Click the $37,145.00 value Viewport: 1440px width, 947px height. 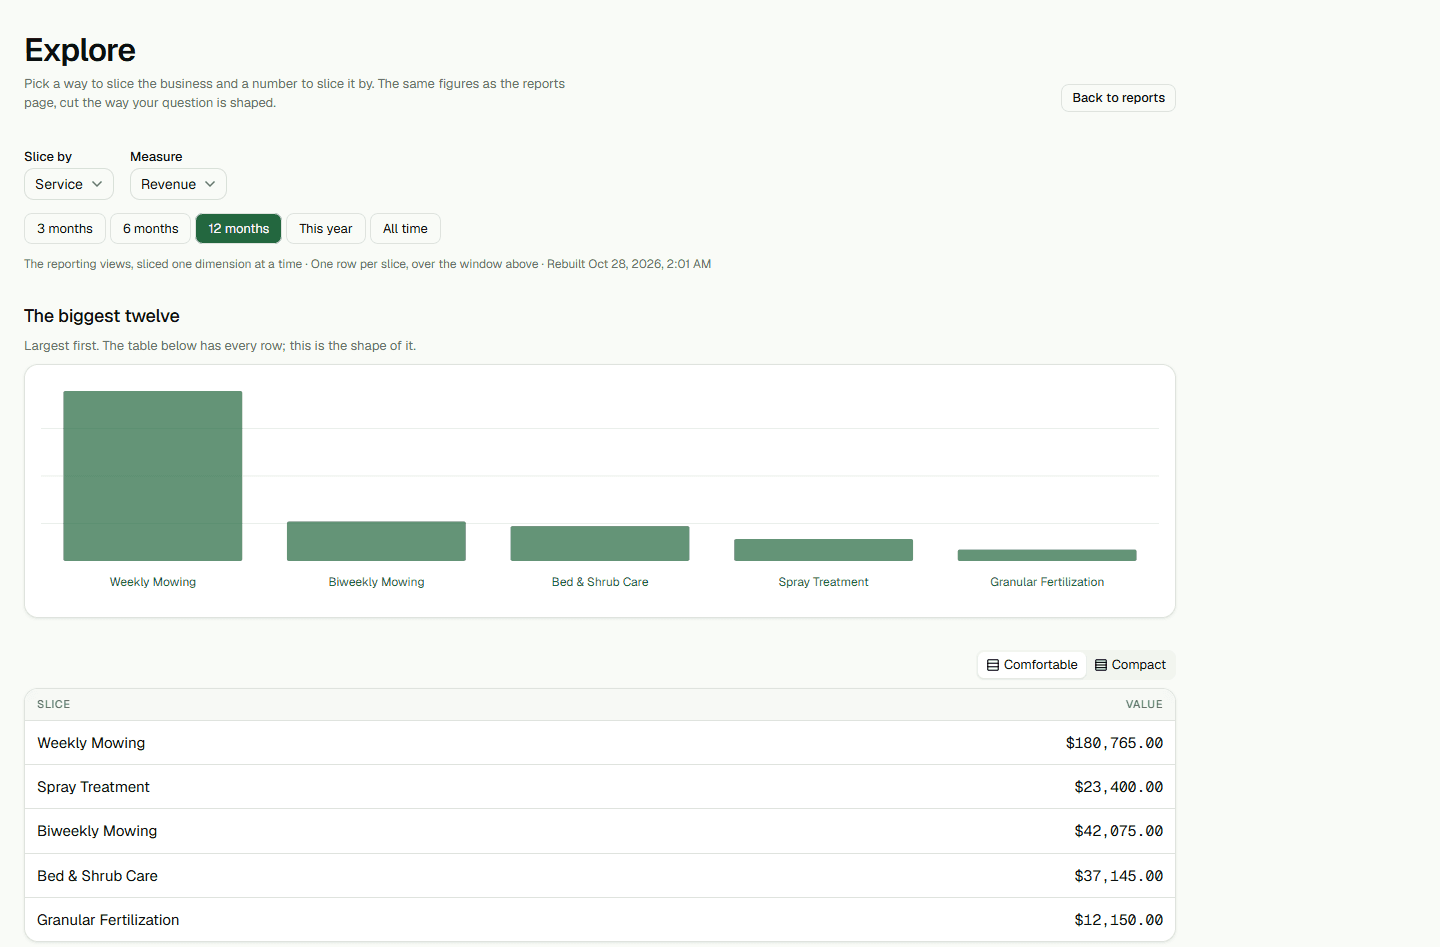[x=1118, y=876]
